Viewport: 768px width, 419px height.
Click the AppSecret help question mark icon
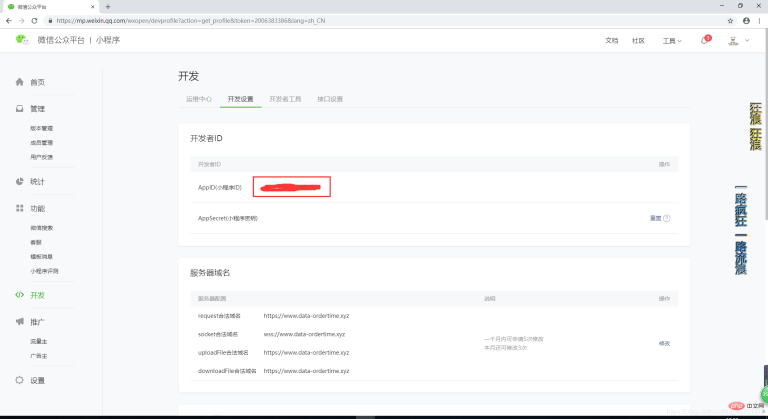667,218
